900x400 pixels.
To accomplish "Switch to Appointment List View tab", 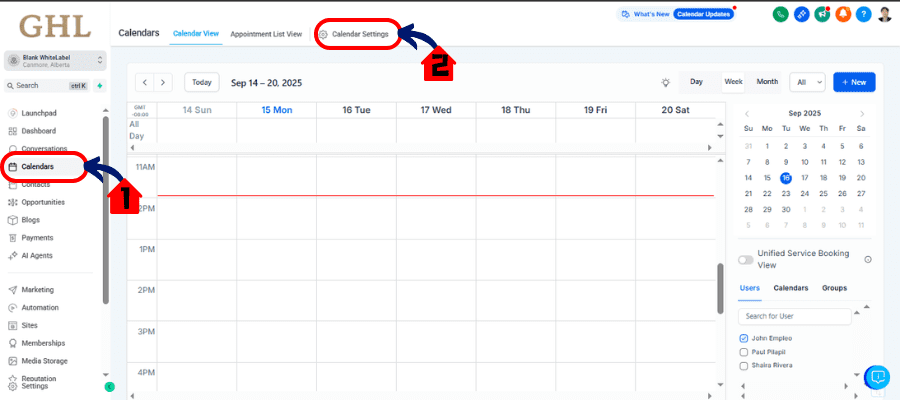I will (266, 34).
